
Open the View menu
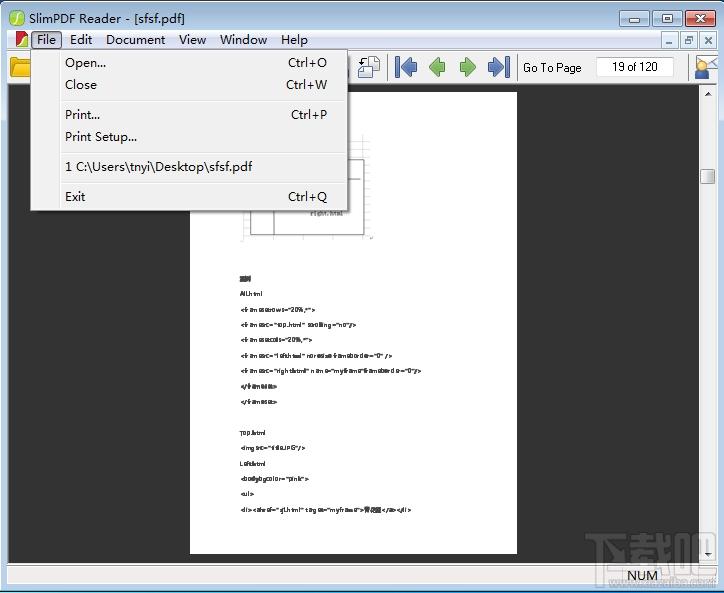[193, 40]
